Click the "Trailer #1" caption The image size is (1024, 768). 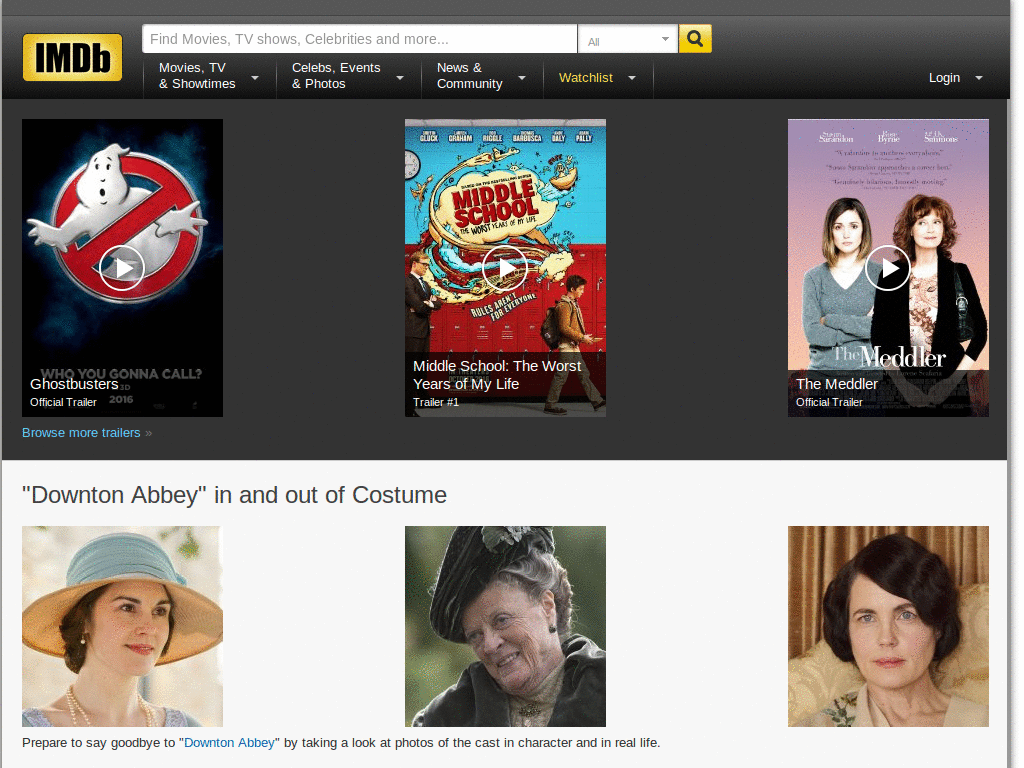(436, 402)
